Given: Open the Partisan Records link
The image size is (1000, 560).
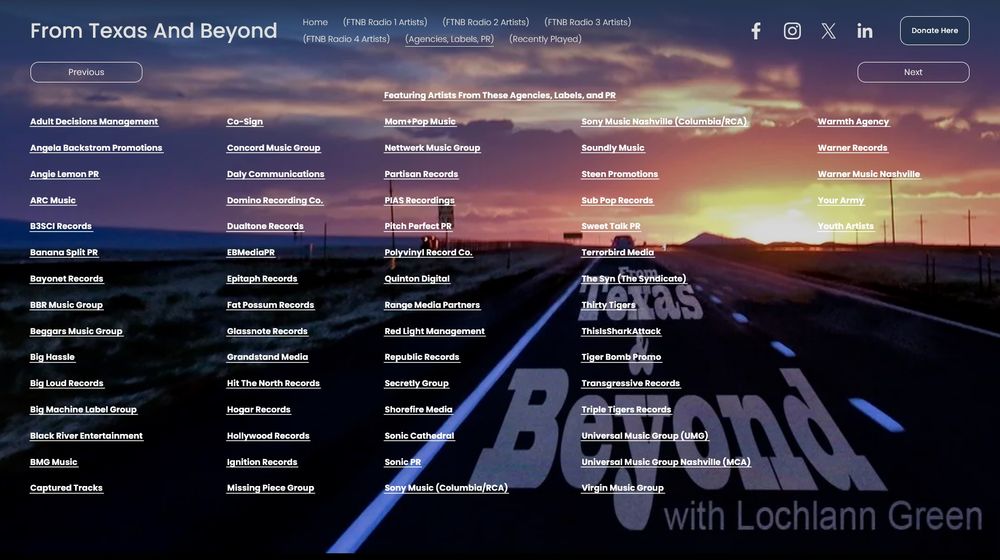Looking at the screenshot, I should click(421, 173).
